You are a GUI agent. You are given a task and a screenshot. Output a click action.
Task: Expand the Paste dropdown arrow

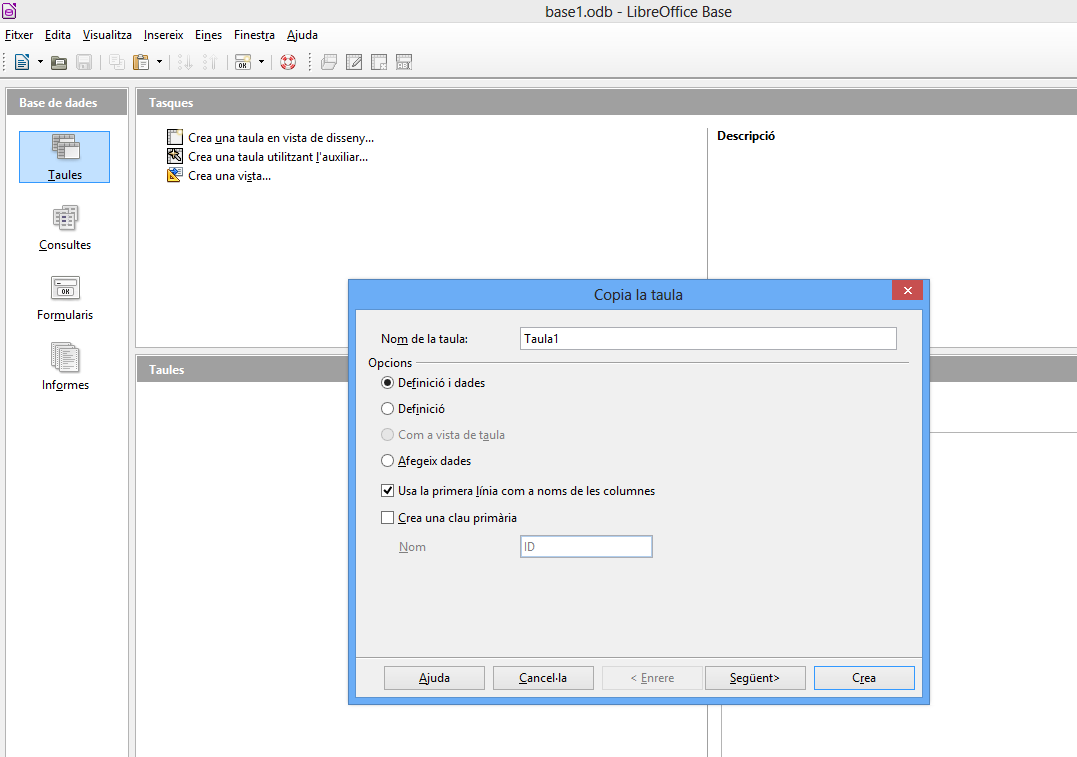[159, 62]
